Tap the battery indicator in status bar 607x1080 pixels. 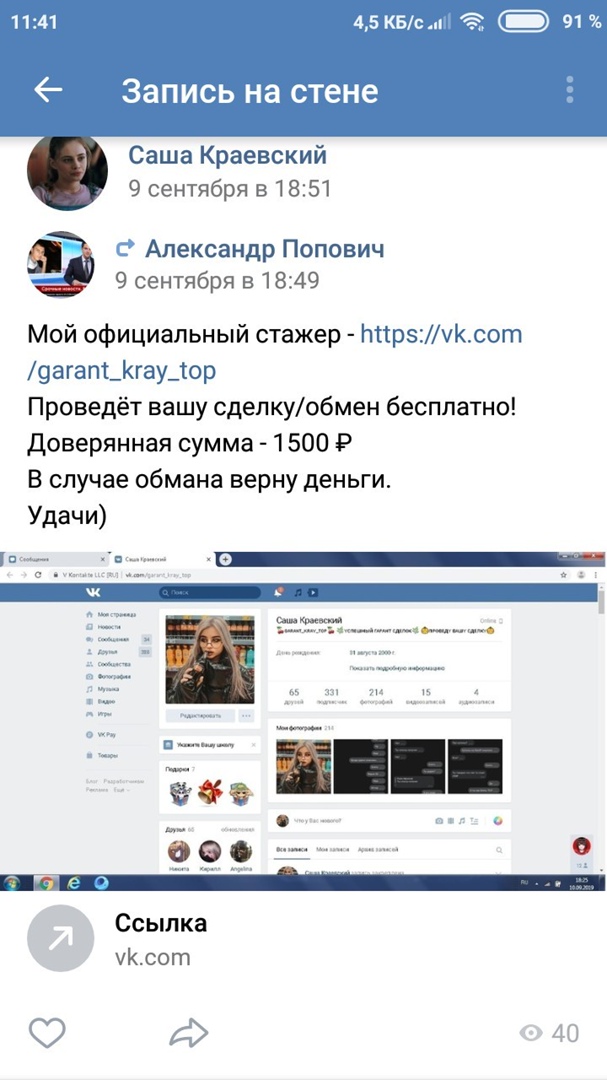[x=522, y=21]
